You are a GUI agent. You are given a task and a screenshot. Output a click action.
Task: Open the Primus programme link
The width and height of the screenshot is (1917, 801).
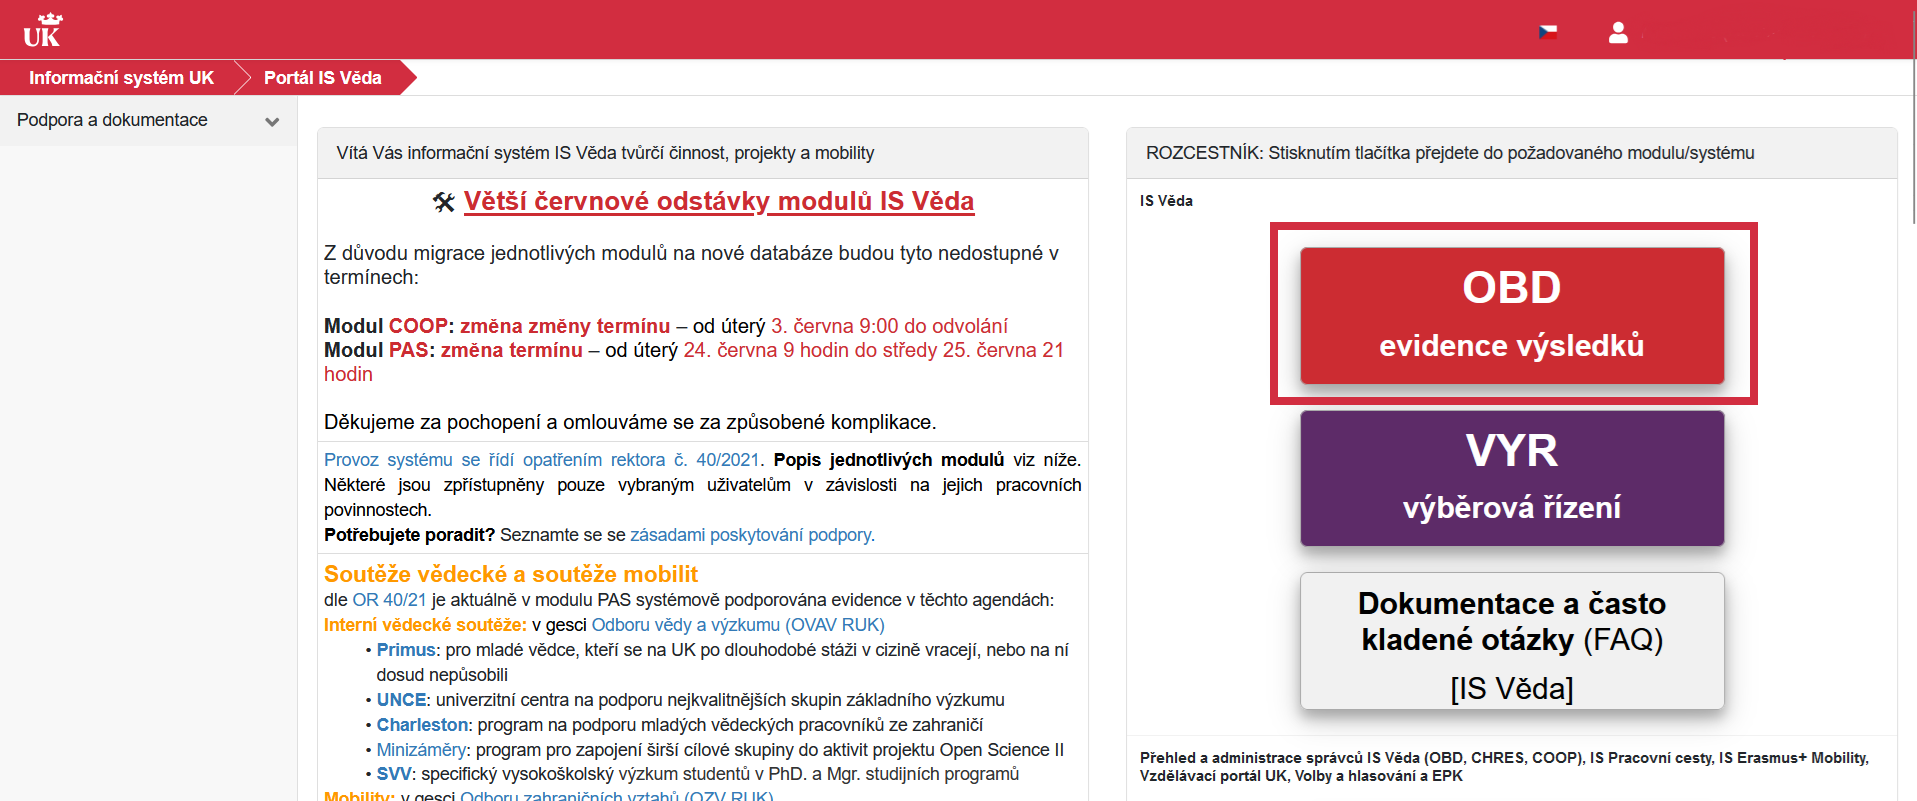[x=406, y=650]
